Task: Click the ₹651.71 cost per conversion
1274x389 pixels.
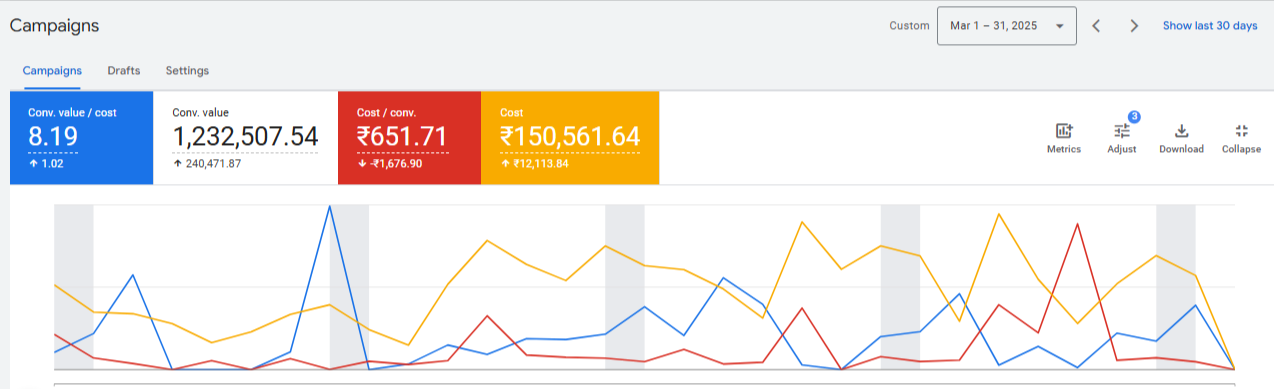Action: (402, 137)
